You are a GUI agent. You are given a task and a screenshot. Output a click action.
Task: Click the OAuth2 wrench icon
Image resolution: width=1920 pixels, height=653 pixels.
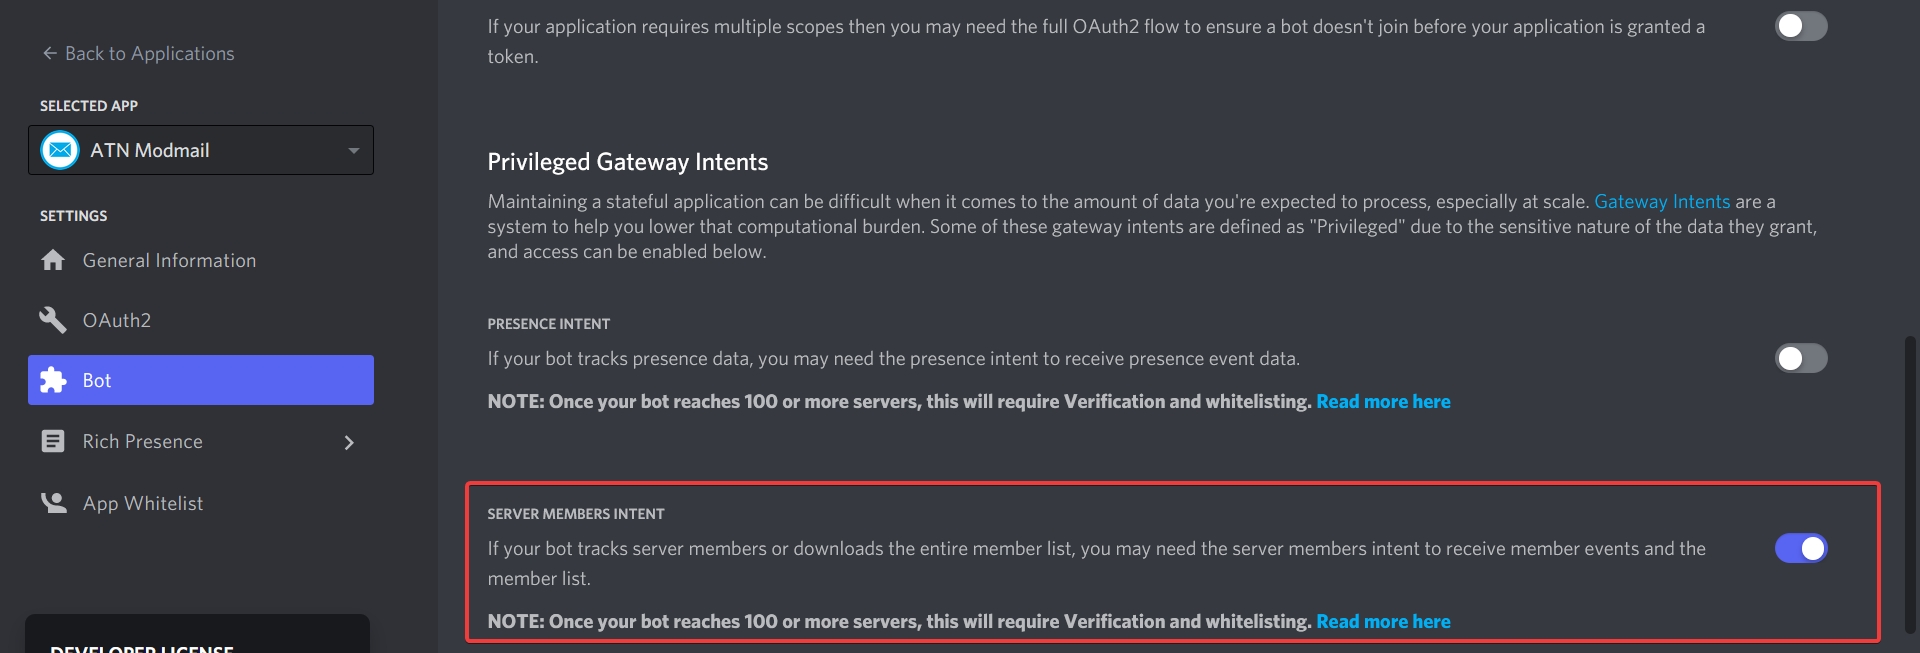(x=53, y=320)
